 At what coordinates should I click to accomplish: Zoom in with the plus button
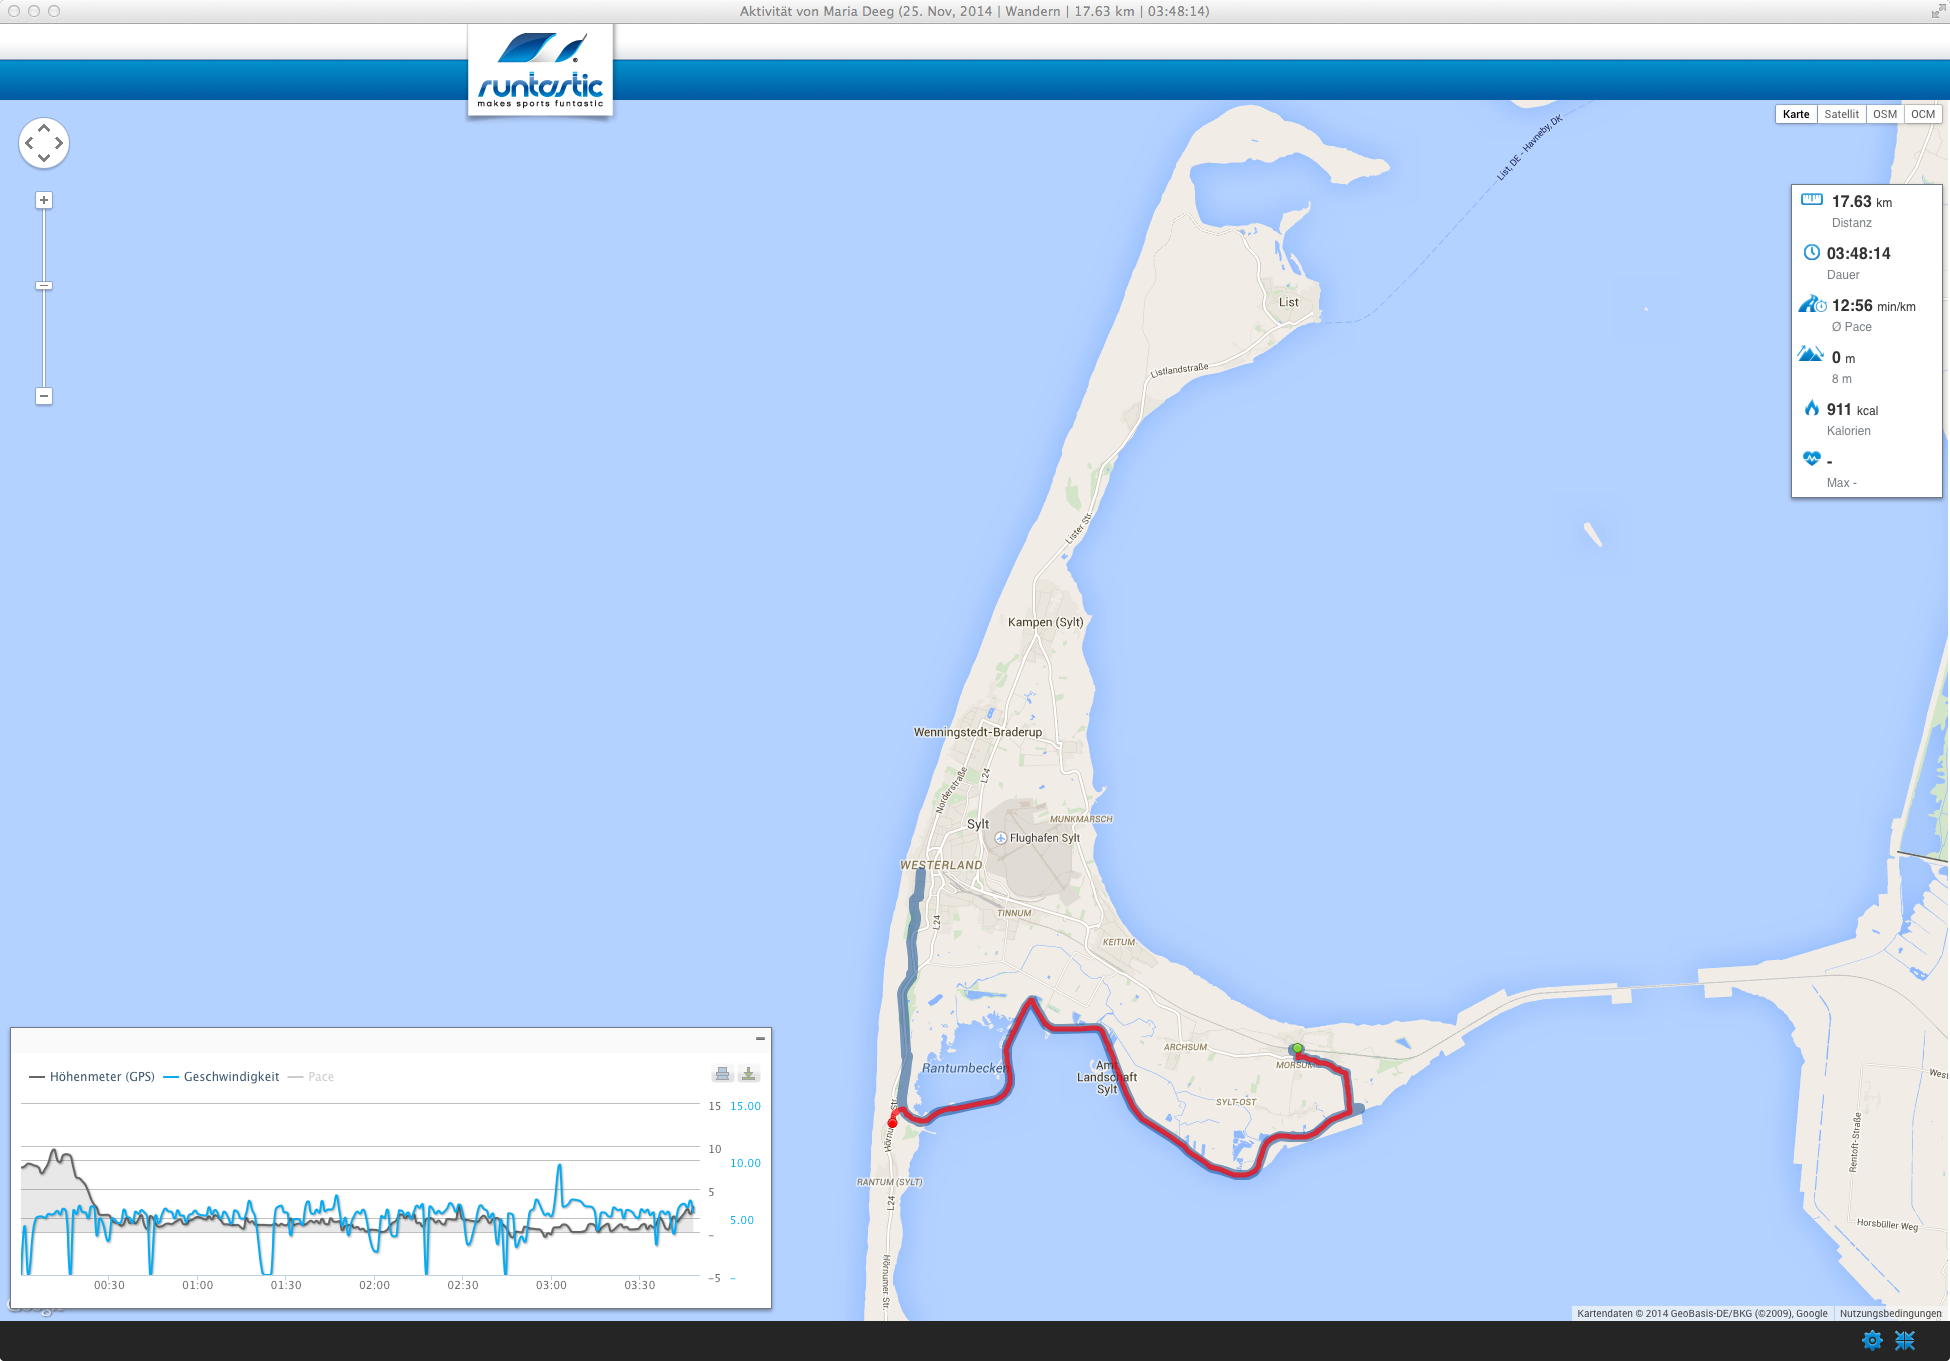tap(44, 200)
